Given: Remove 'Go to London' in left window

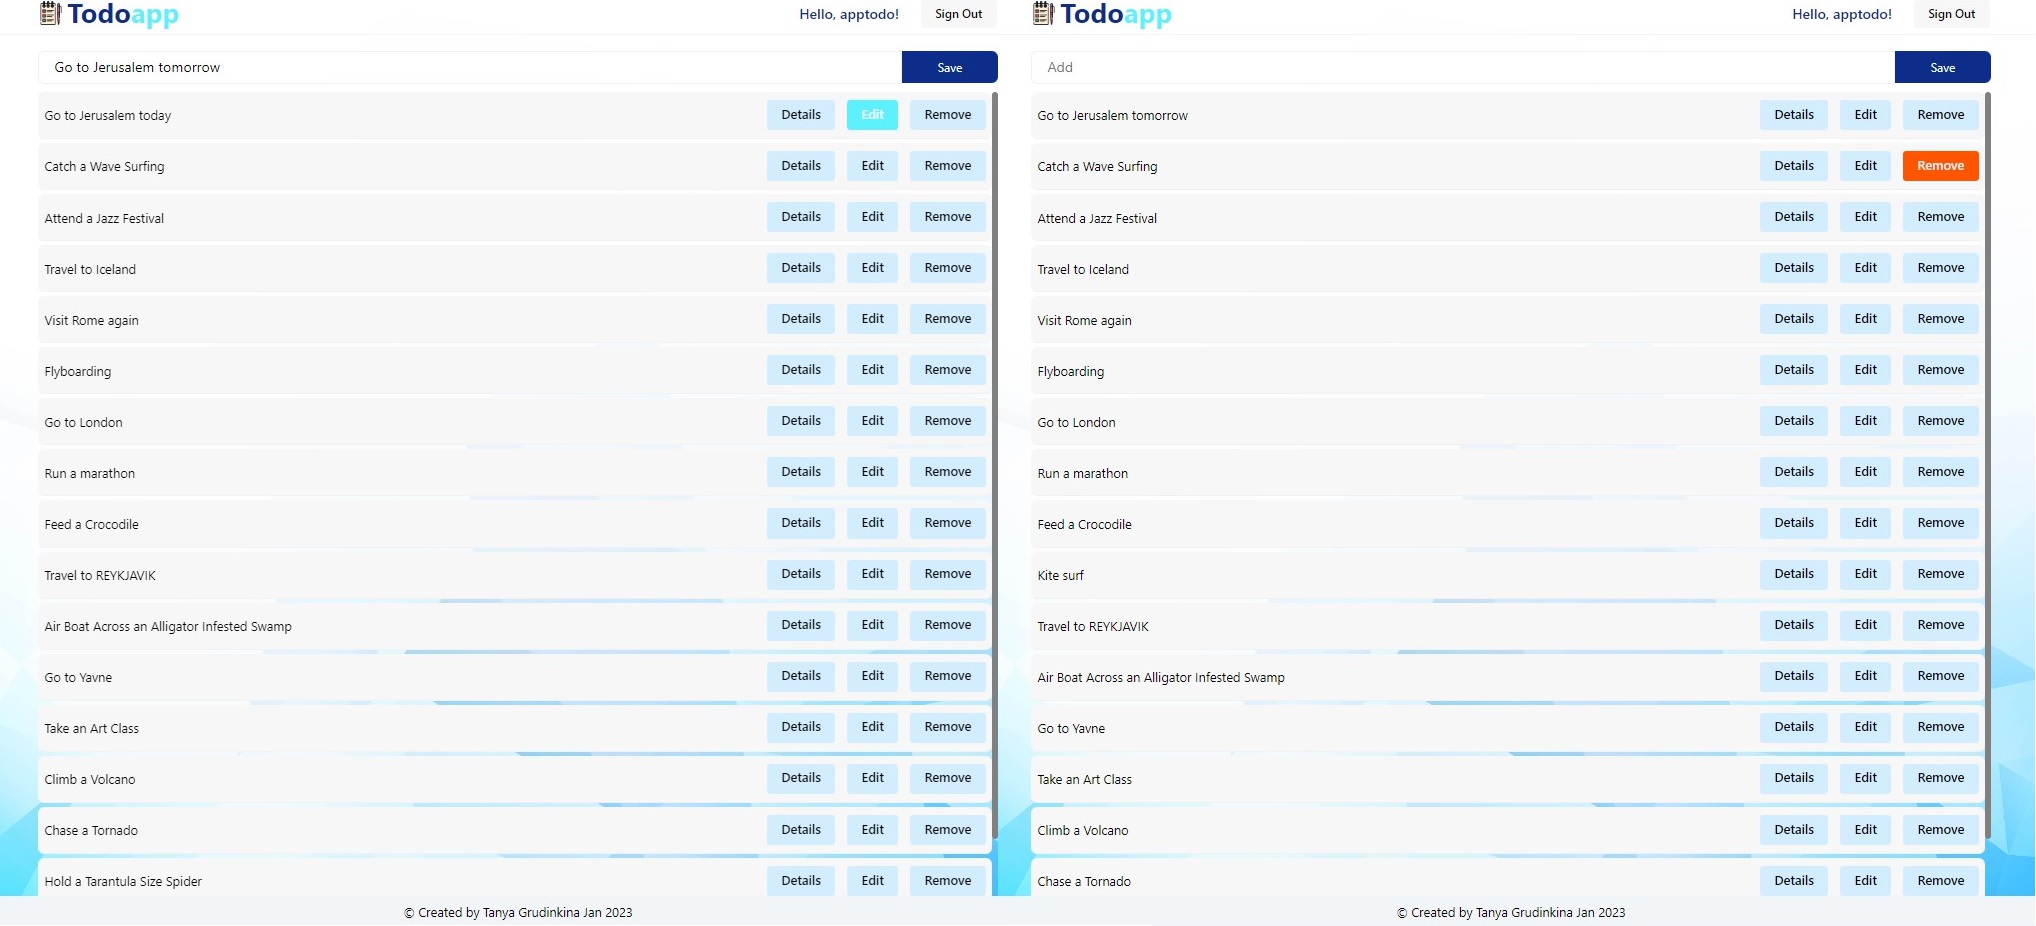Looking at the screenshot, I should pos(948,421).
